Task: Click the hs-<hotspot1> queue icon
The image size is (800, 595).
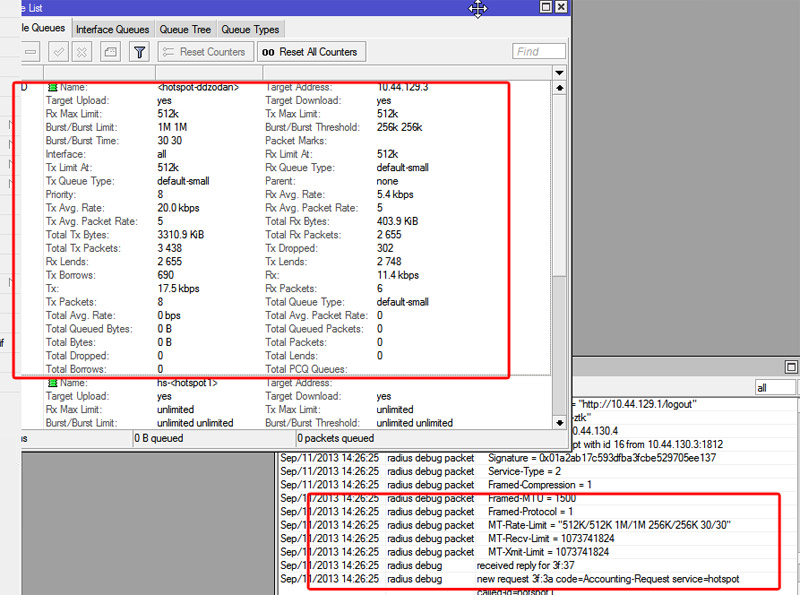Action: tap(52, 383)
